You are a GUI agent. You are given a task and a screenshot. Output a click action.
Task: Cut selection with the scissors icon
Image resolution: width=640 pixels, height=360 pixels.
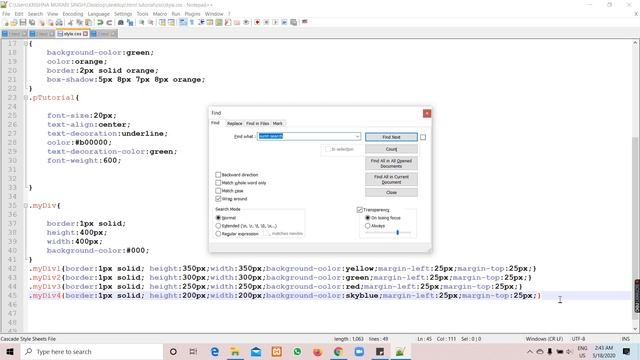pos(70,22)
